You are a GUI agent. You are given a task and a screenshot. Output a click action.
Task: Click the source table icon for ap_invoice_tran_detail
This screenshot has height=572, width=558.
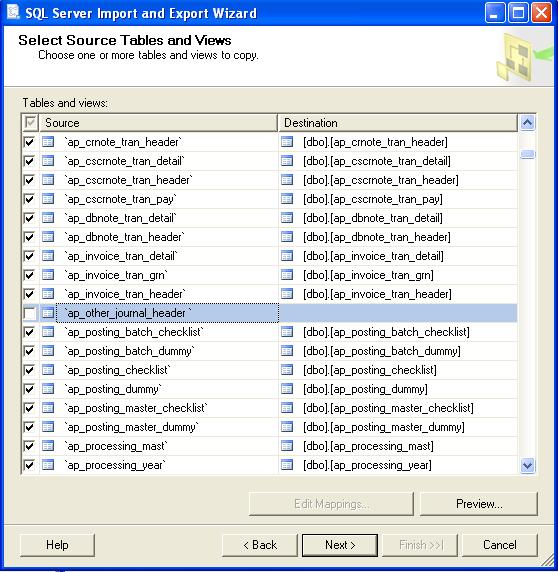[48, 256]
